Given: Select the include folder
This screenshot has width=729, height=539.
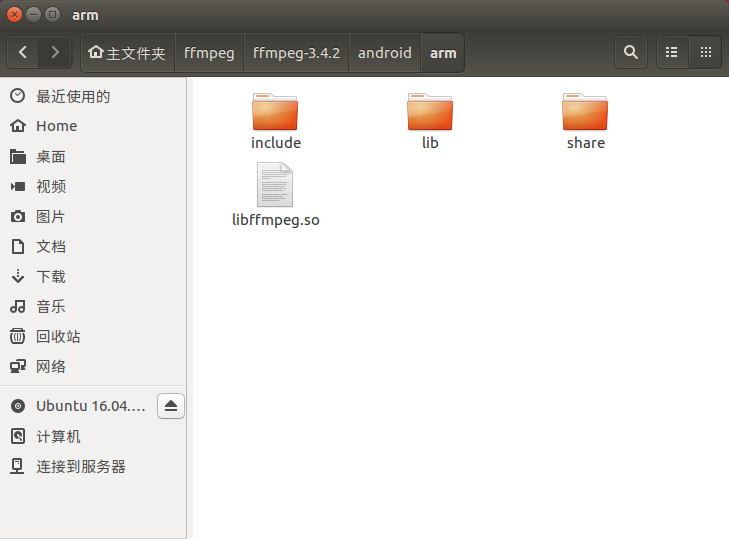Looking at the screenshot, I should (x=276, y=122).
